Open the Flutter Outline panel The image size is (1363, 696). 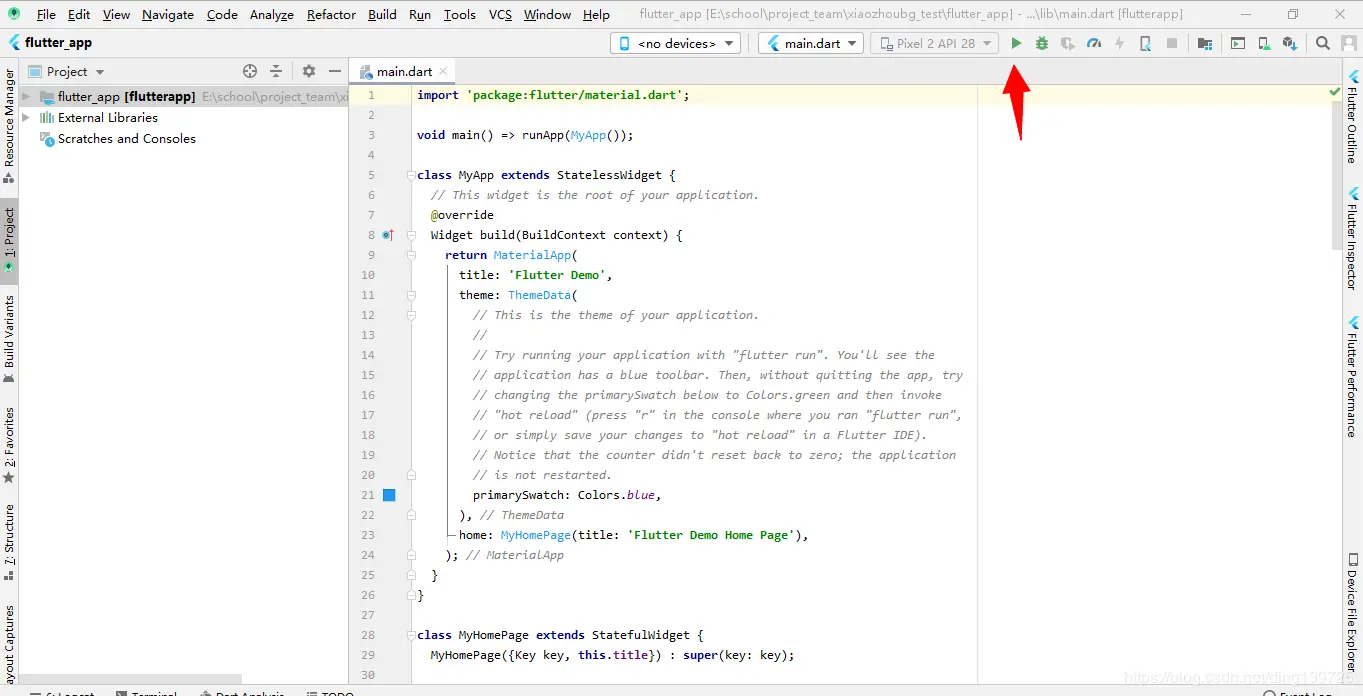click(x=1353, y=116)
